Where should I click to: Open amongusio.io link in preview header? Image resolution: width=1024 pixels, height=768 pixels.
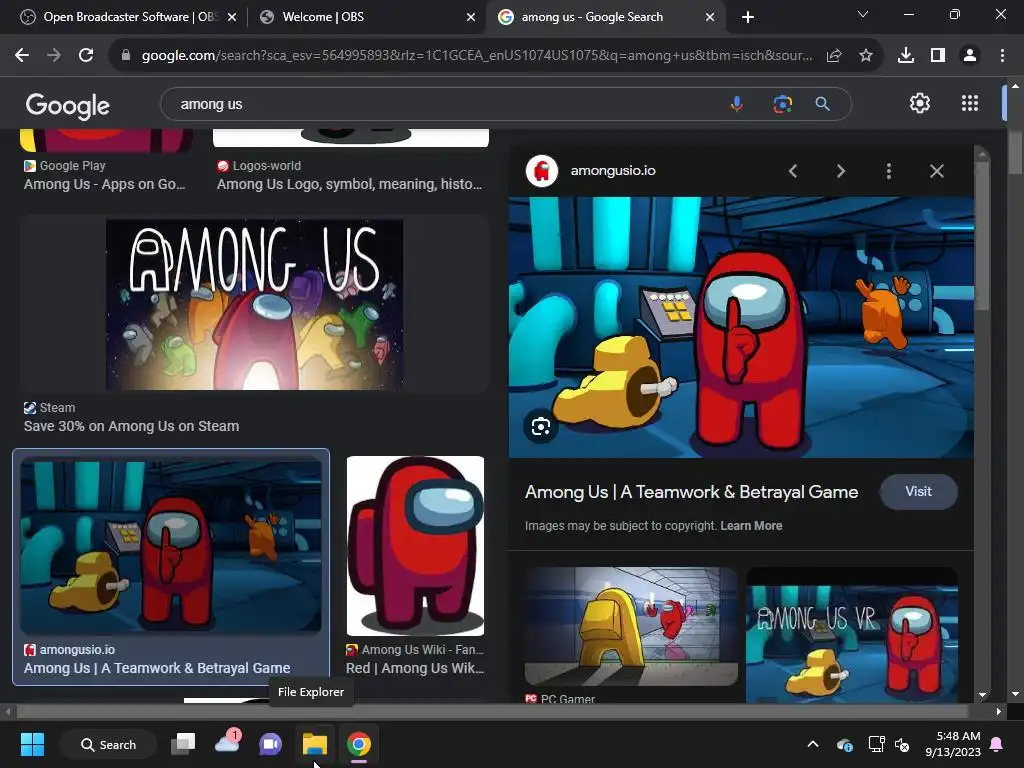click(613, 171)
